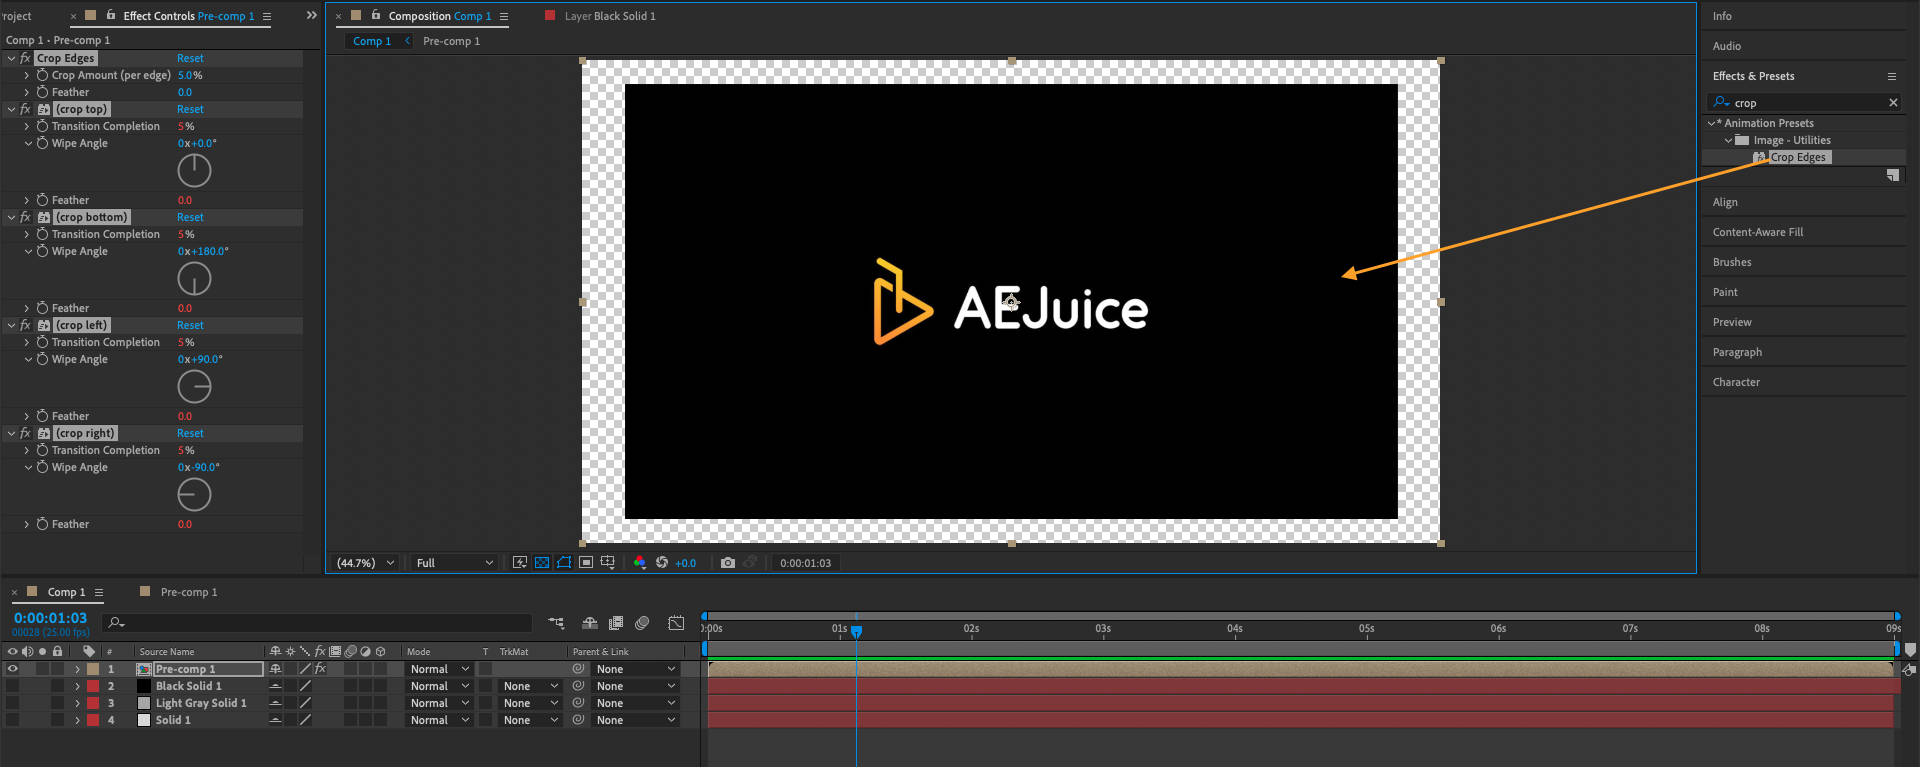Toggle shy layers hide switch in timeline
The image size is (1920, 767).
[590, 623]
